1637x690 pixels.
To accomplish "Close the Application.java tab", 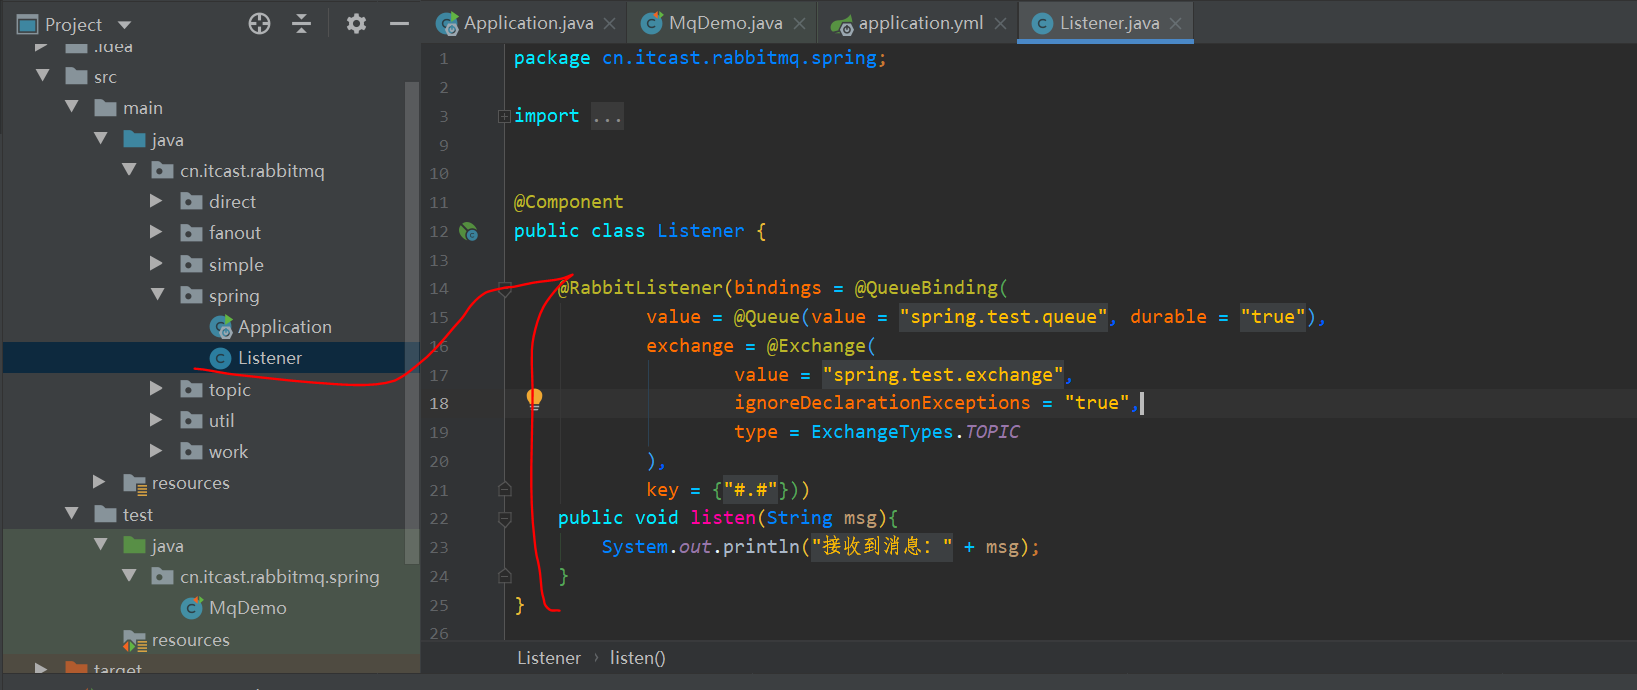I will click(x=609, y=24).
